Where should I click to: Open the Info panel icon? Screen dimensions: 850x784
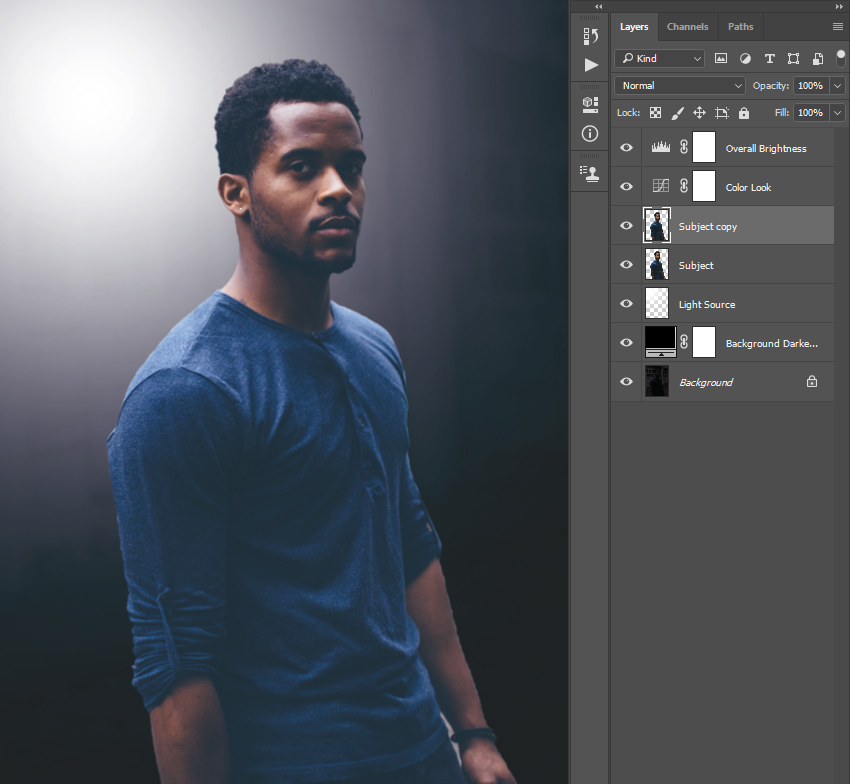590,133
